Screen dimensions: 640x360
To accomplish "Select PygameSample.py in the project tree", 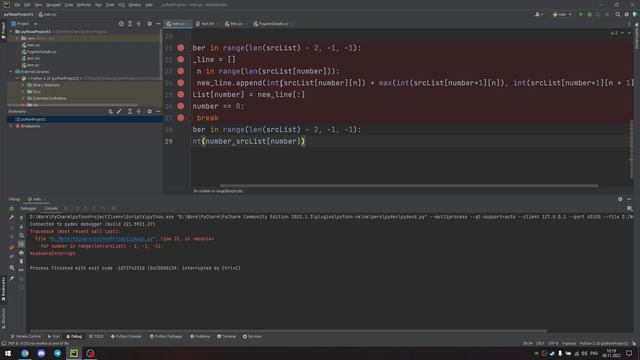I will [39, 52].
